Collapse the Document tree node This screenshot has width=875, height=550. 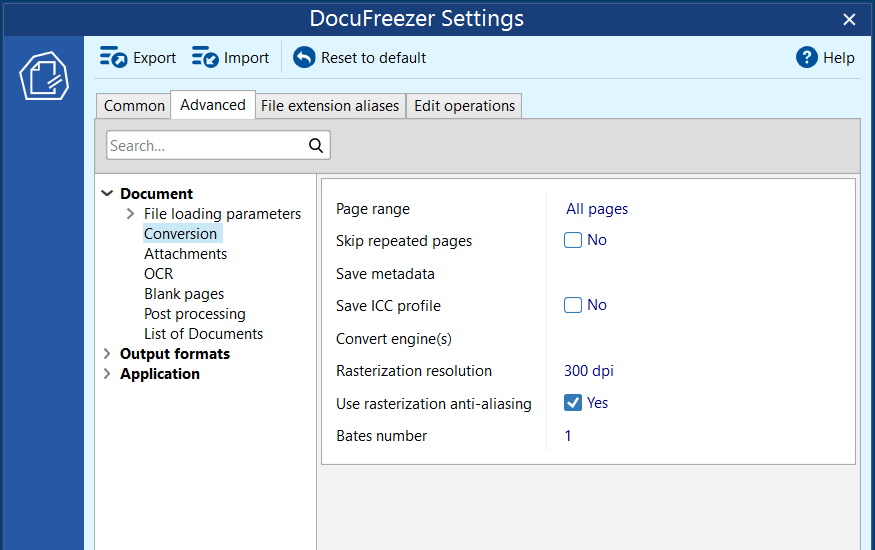pyautogui.click(x=108, y=194)
